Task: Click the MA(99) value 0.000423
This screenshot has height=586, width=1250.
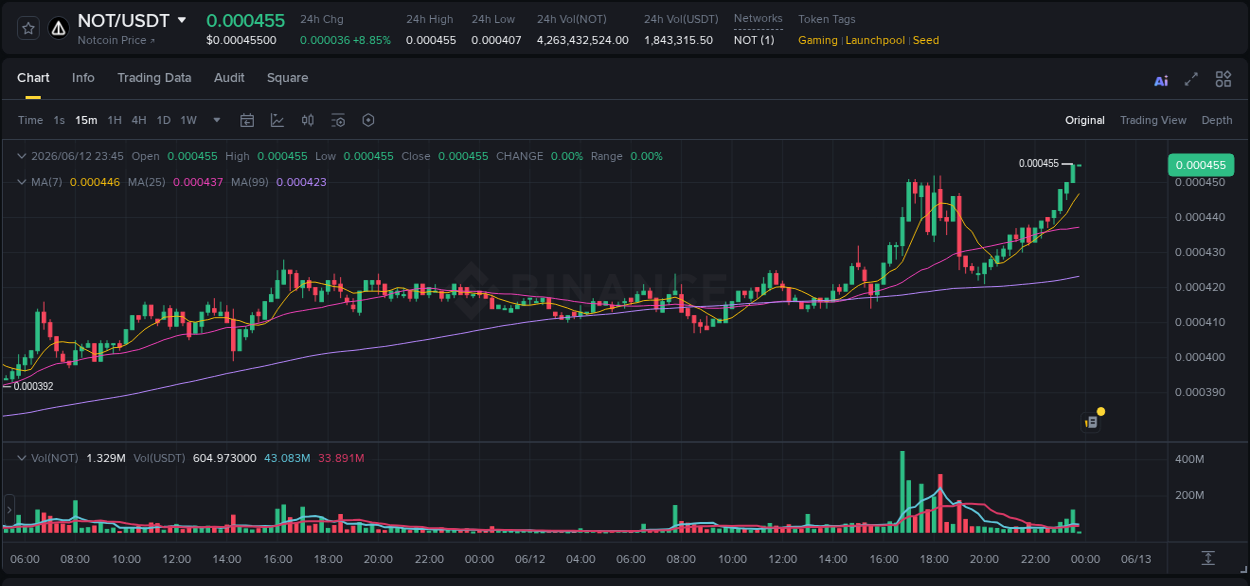Action: click(x=301, y=182)
